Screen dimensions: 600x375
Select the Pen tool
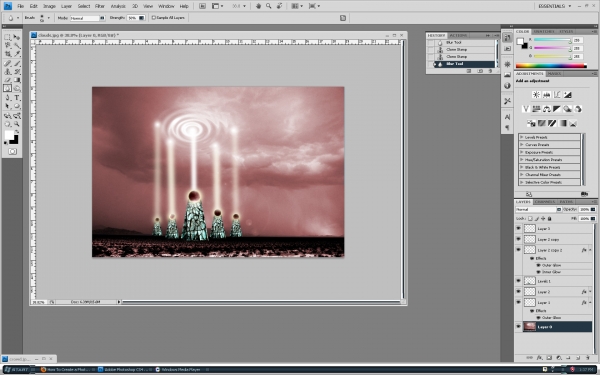click(x=7, y=98)
